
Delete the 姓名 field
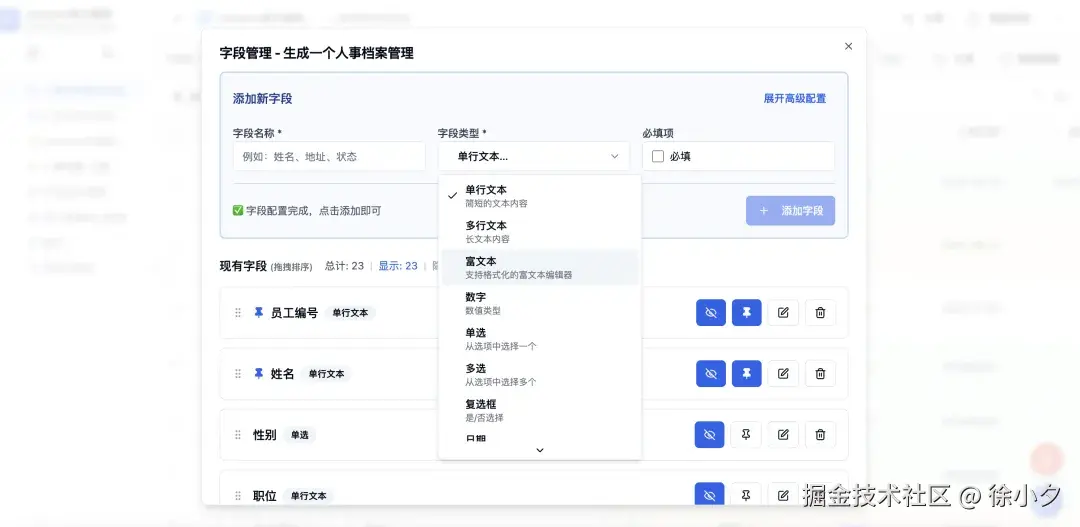[820, 373]
